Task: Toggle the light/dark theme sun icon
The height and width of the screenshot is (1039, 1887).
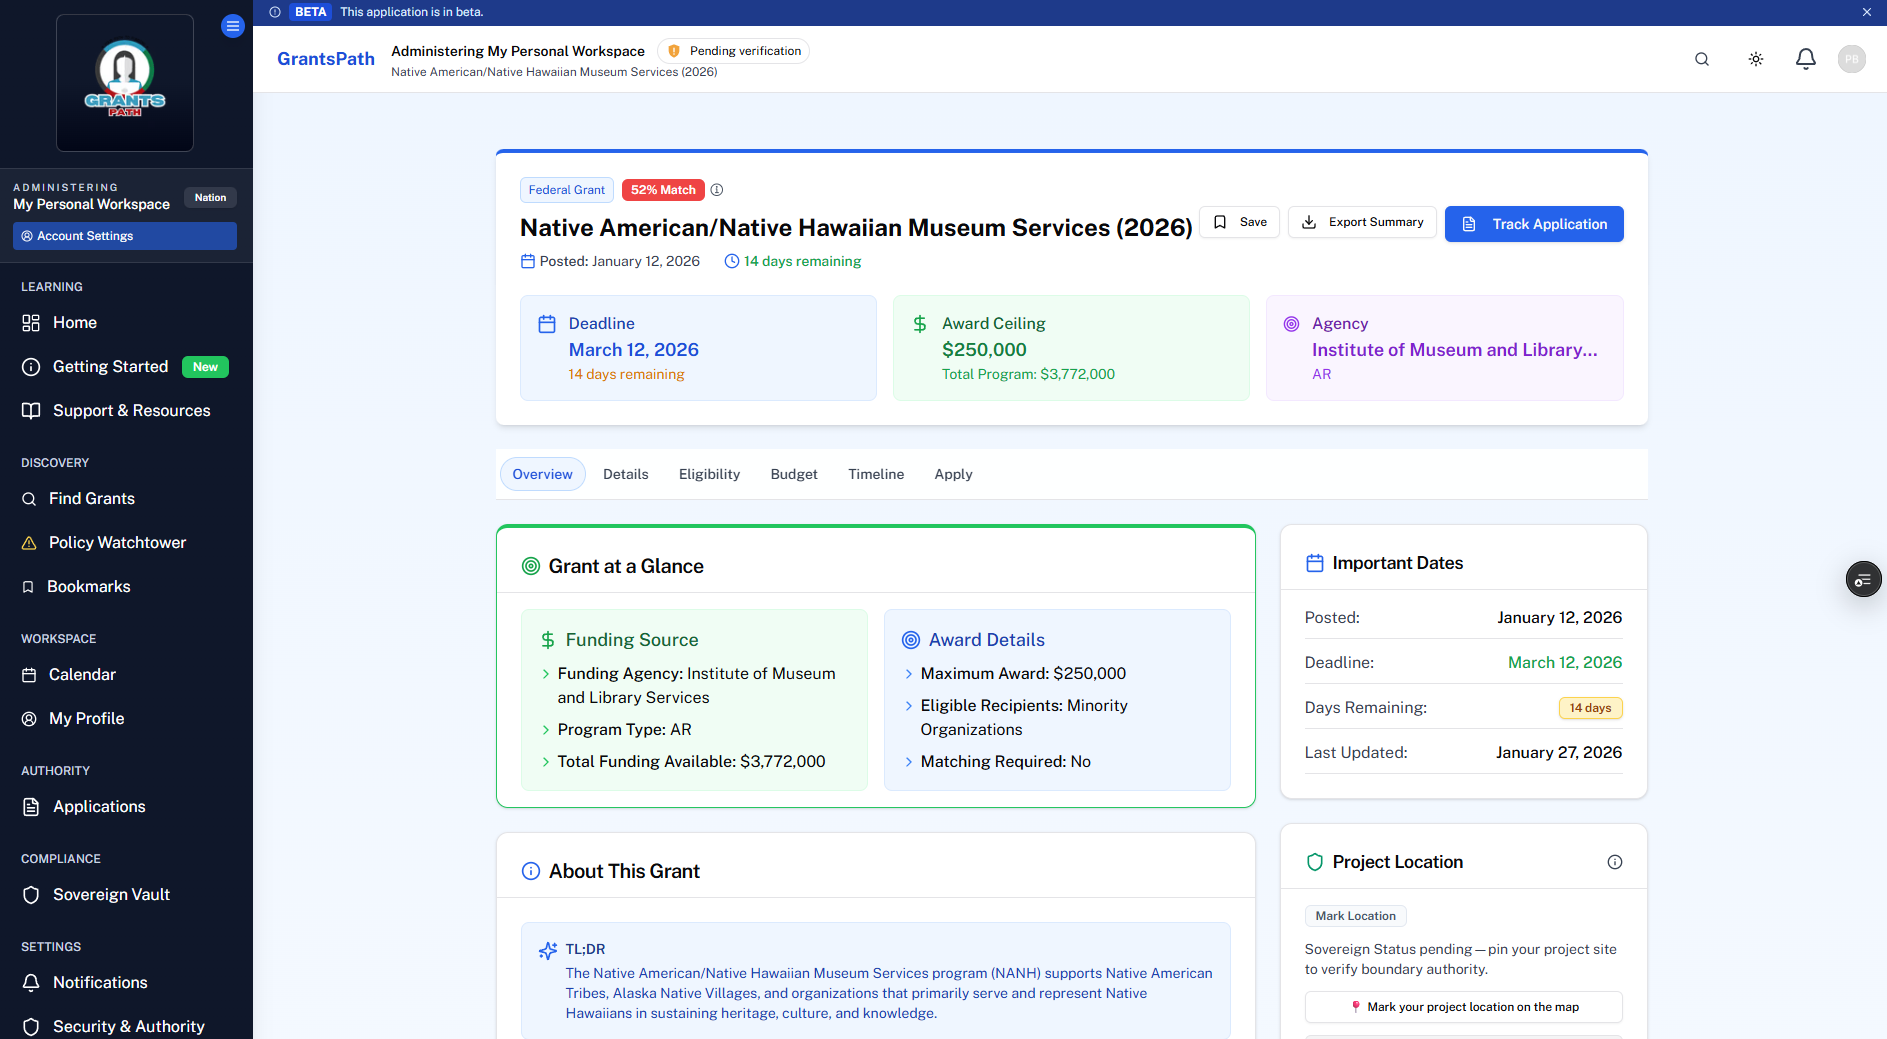Action: tap(1756, 59)
